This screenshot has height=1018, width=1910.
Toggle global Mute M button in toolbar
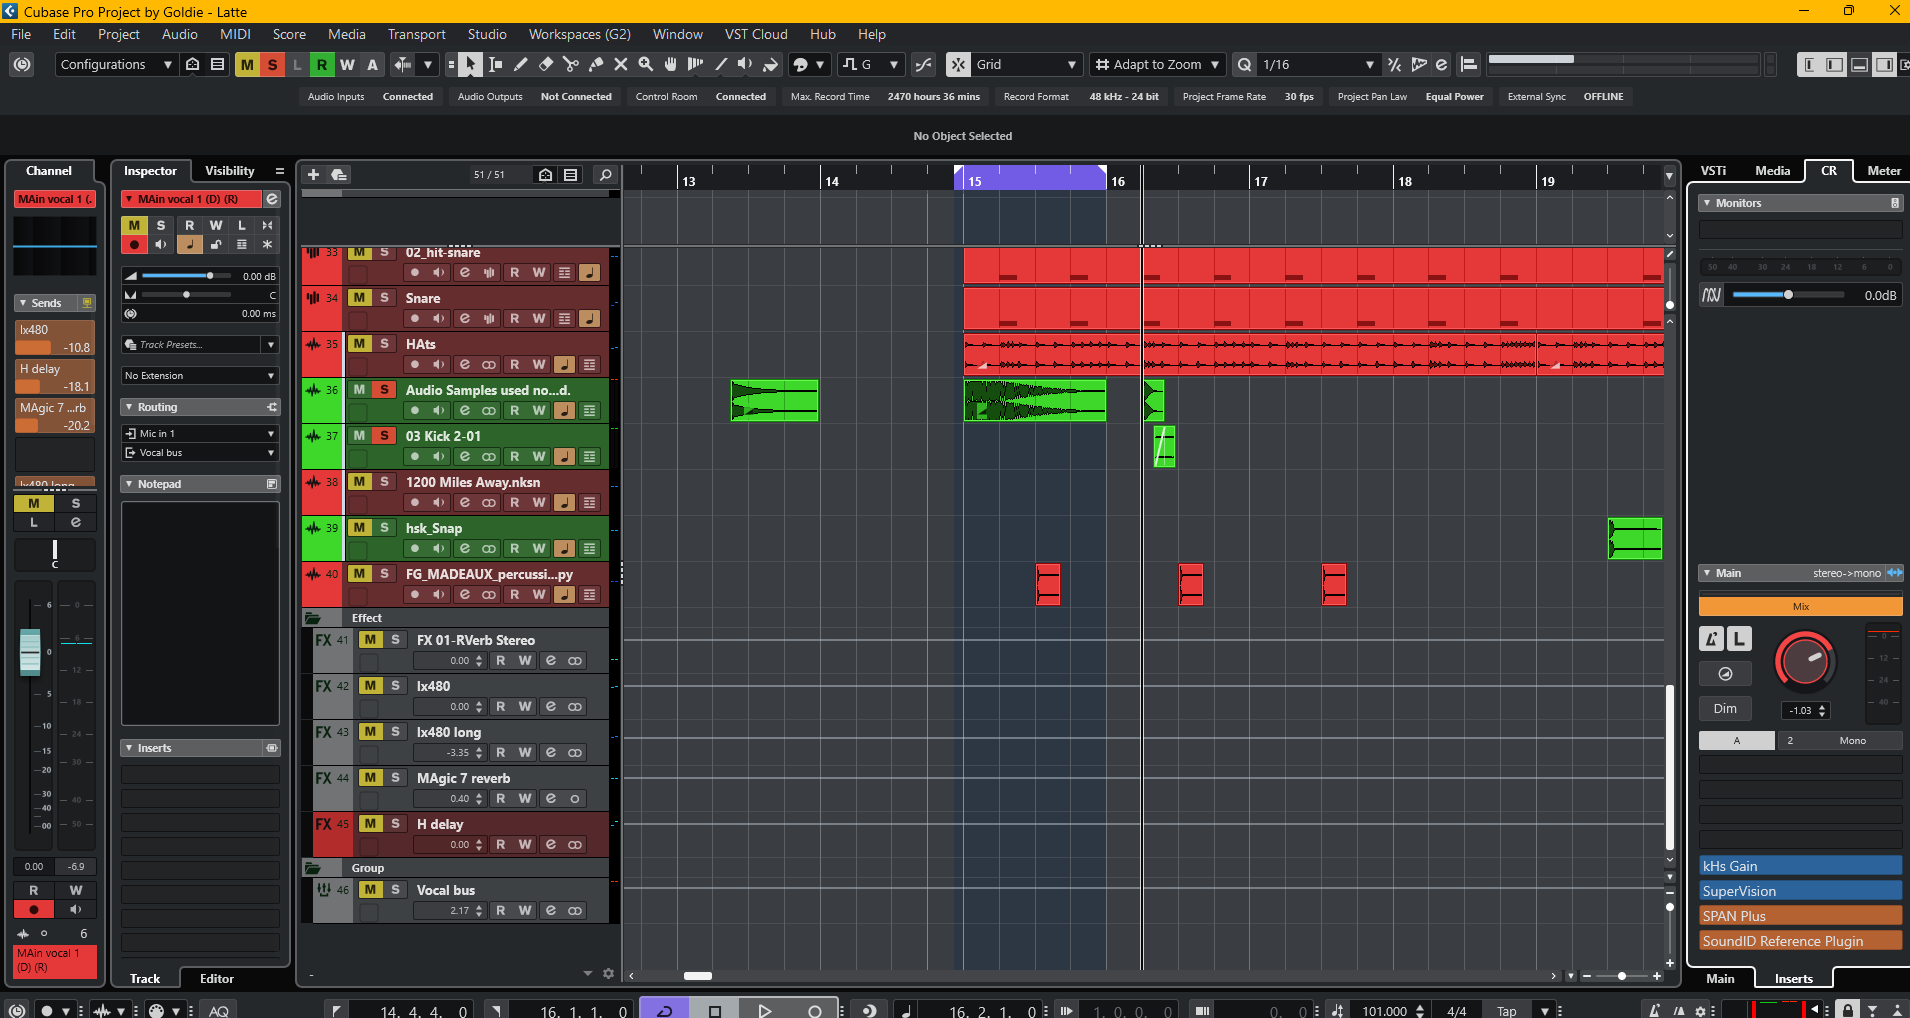pos(247,65)
